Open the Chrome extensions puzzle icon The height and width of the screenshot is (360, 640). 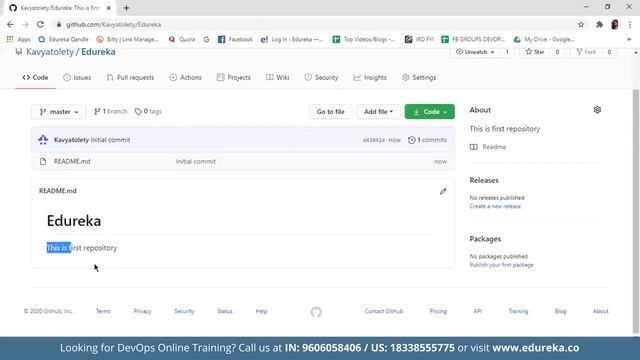coord(599,24)
